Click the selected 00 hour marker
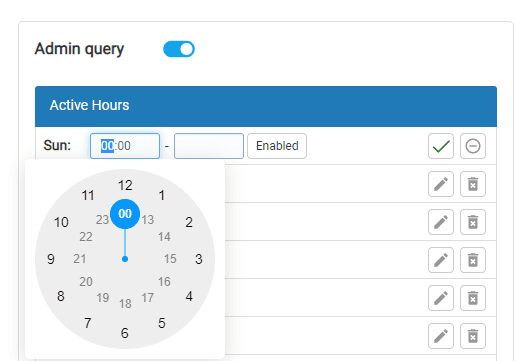Screen dimensions: 514x361 pos(125,214)
